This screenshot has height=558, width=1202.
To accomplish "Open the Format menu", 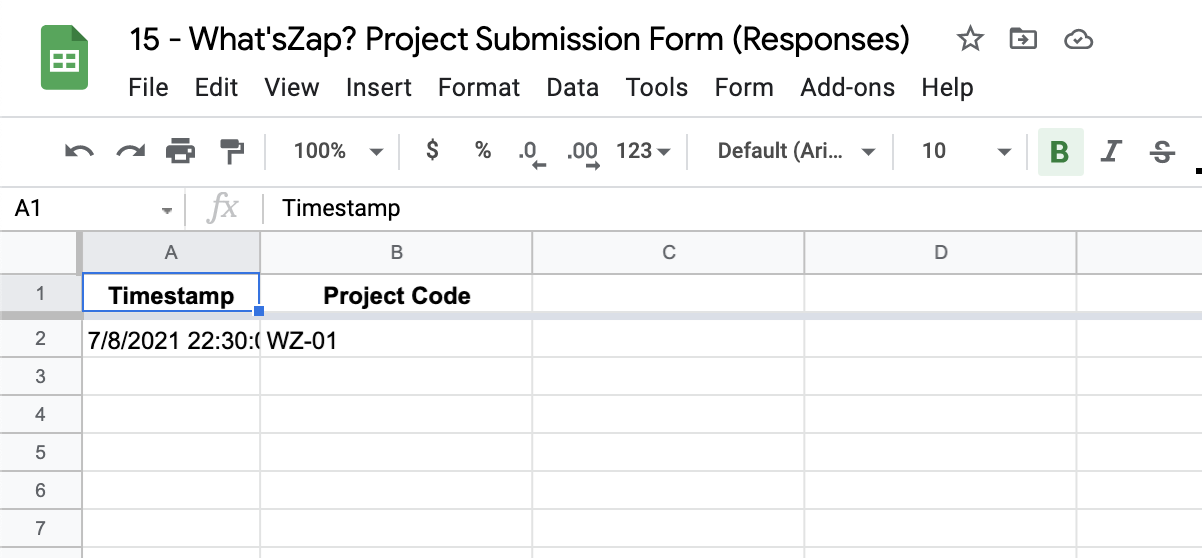I will click(x=479, y=88).
